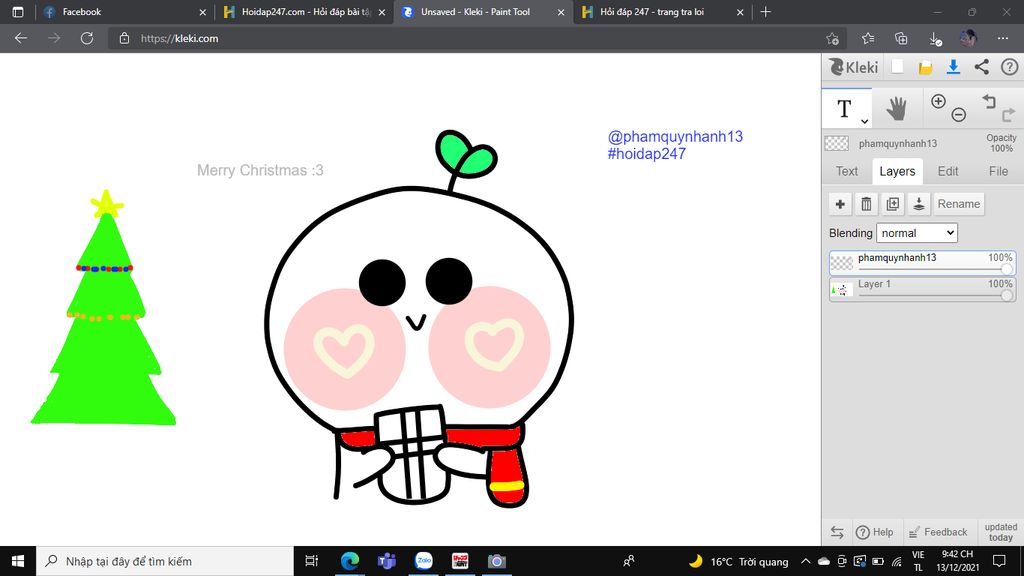Create a new blank image
The height and width of the screenshot is (576, 1024).
(x=897, y=67)
